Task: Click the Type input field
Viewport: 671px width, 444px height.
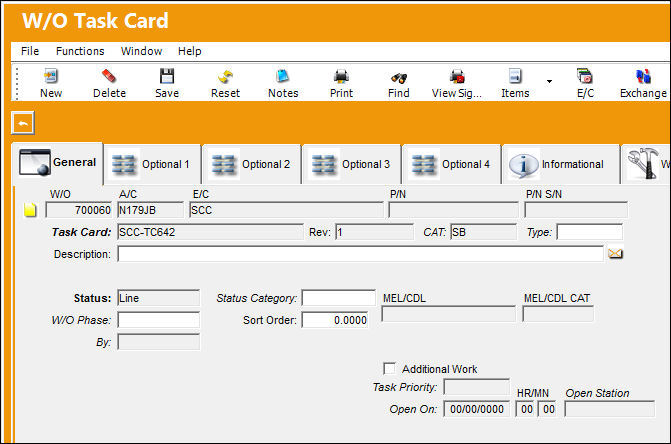Action: [590, 232]
